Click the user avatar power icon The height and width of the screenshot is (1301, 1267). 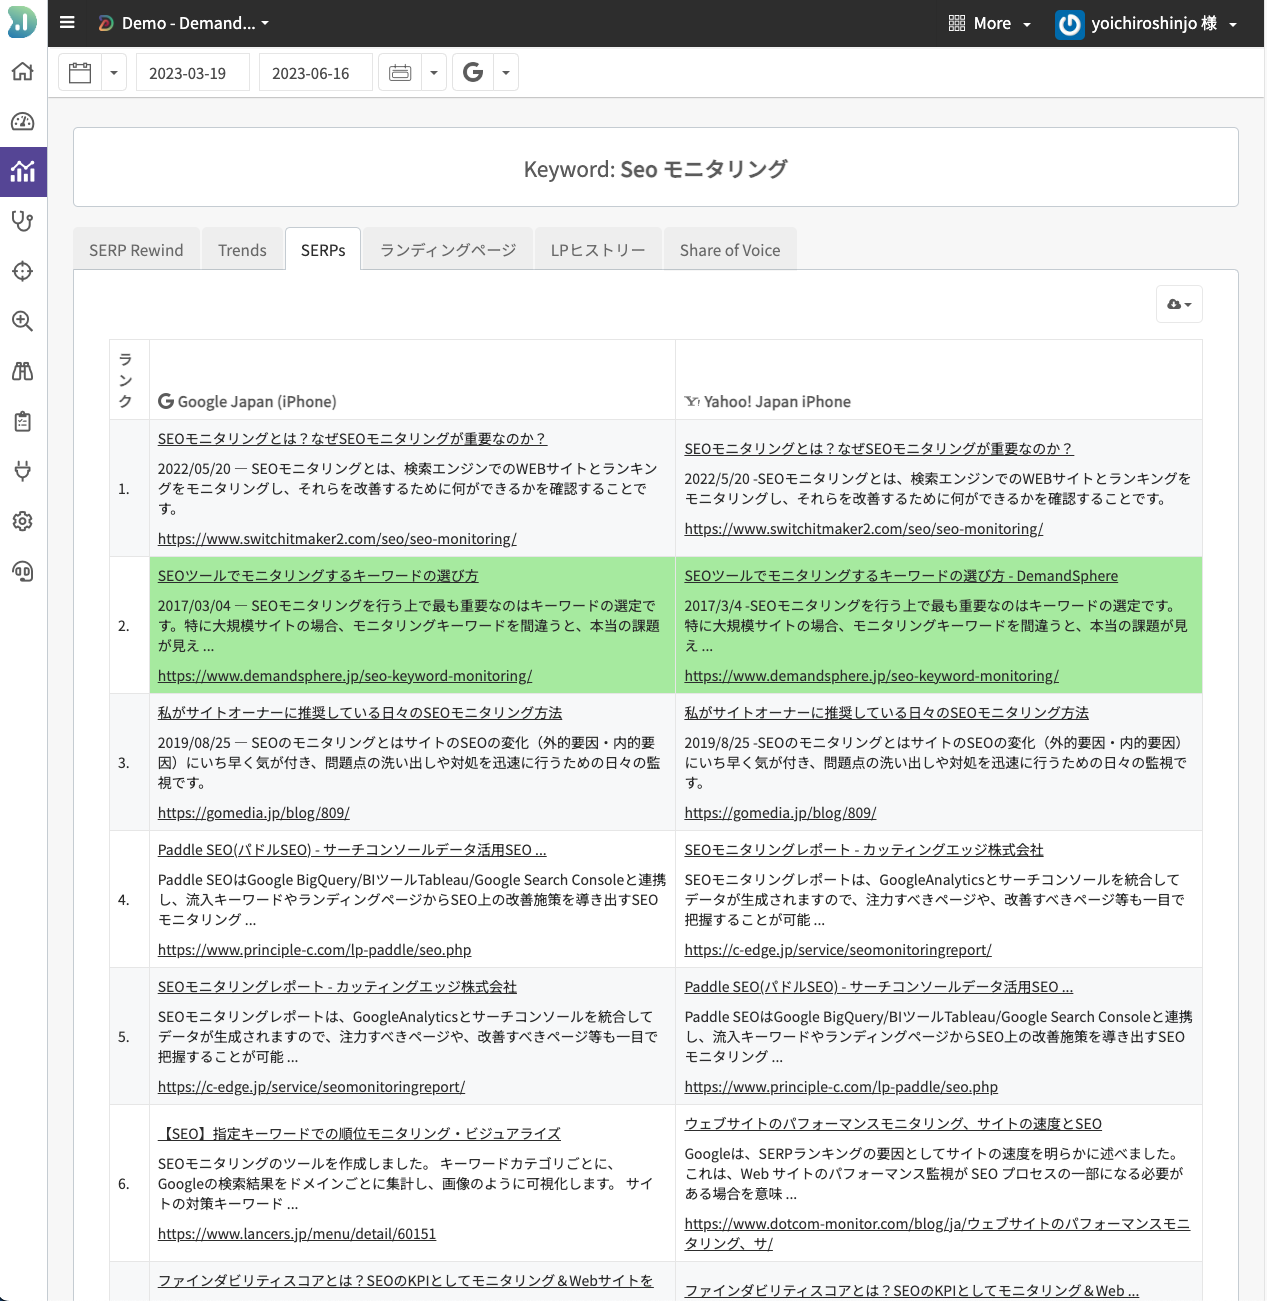1069,24
